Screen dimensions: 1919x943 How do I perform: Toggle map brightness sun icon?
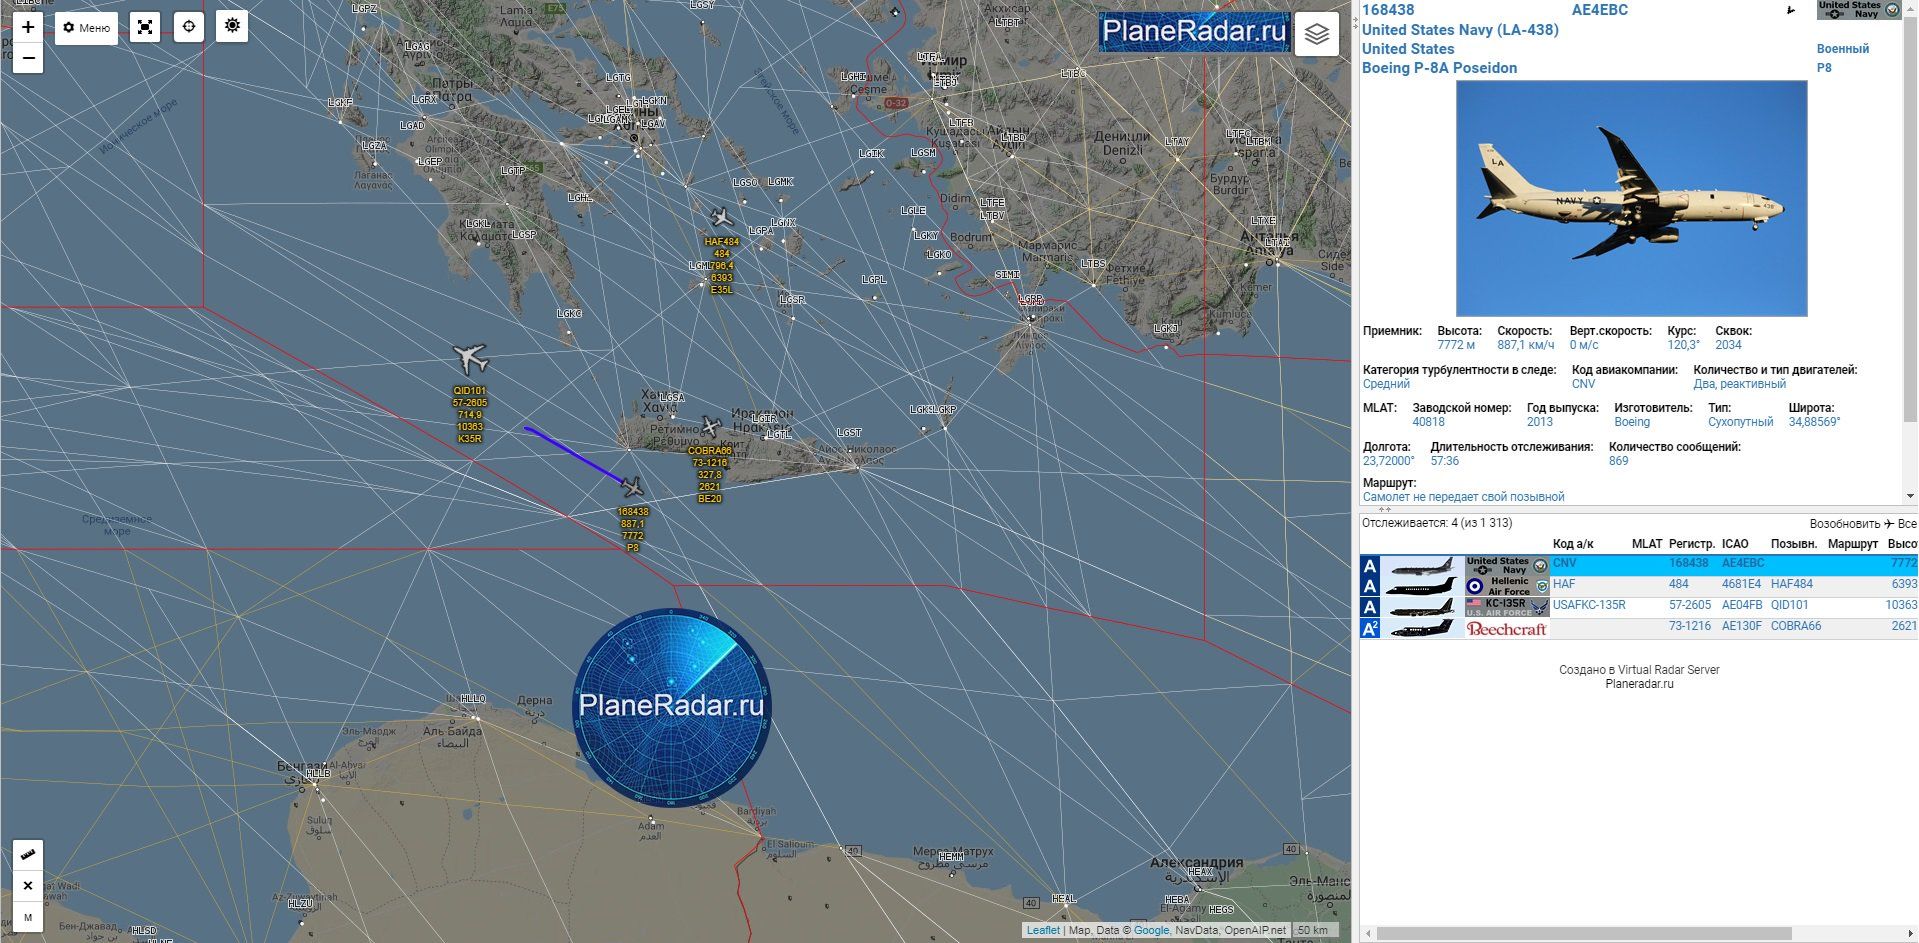[x=232, y=26]
